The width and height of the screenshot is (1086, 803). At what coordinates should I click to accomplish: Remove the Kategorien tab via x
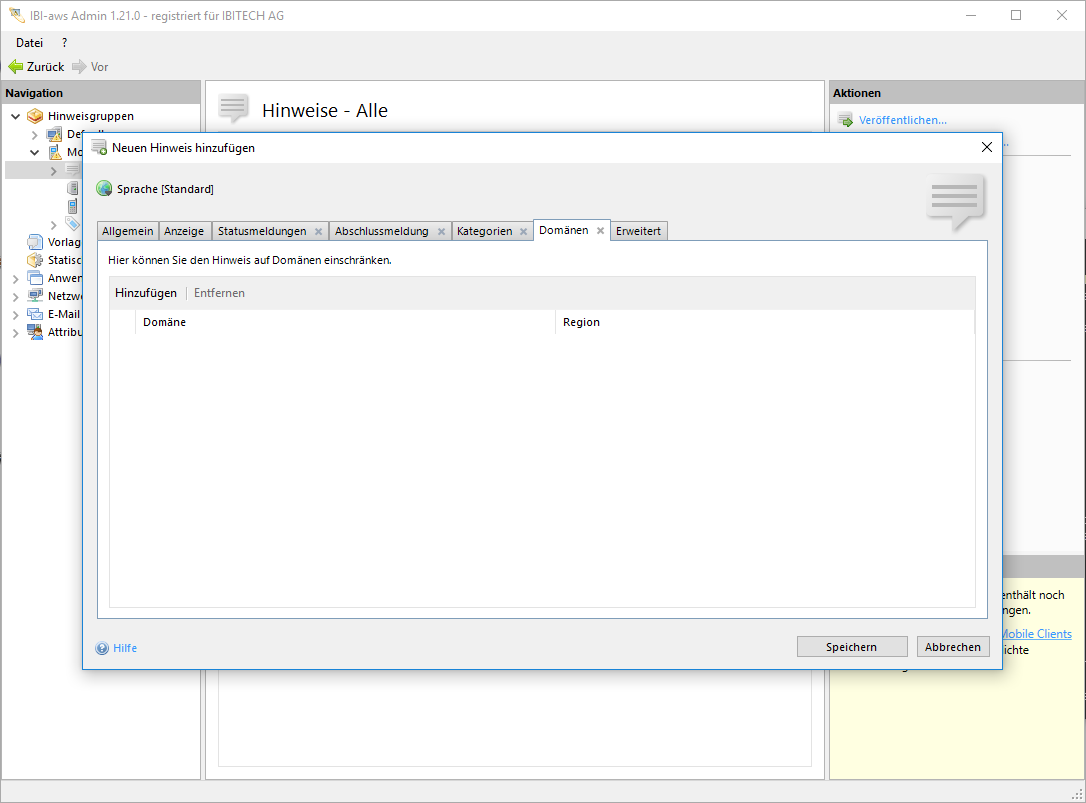tap(523, 231)
